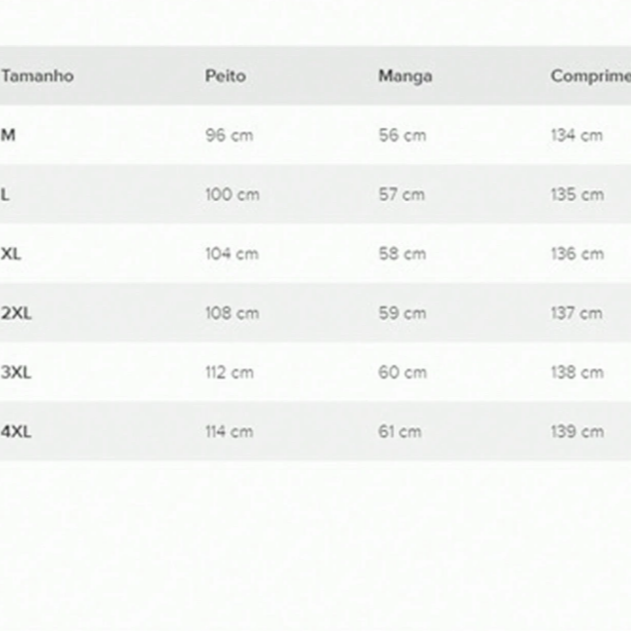631x631 pixels.
Task: Click the 137 cm length value
Action: 577,313
